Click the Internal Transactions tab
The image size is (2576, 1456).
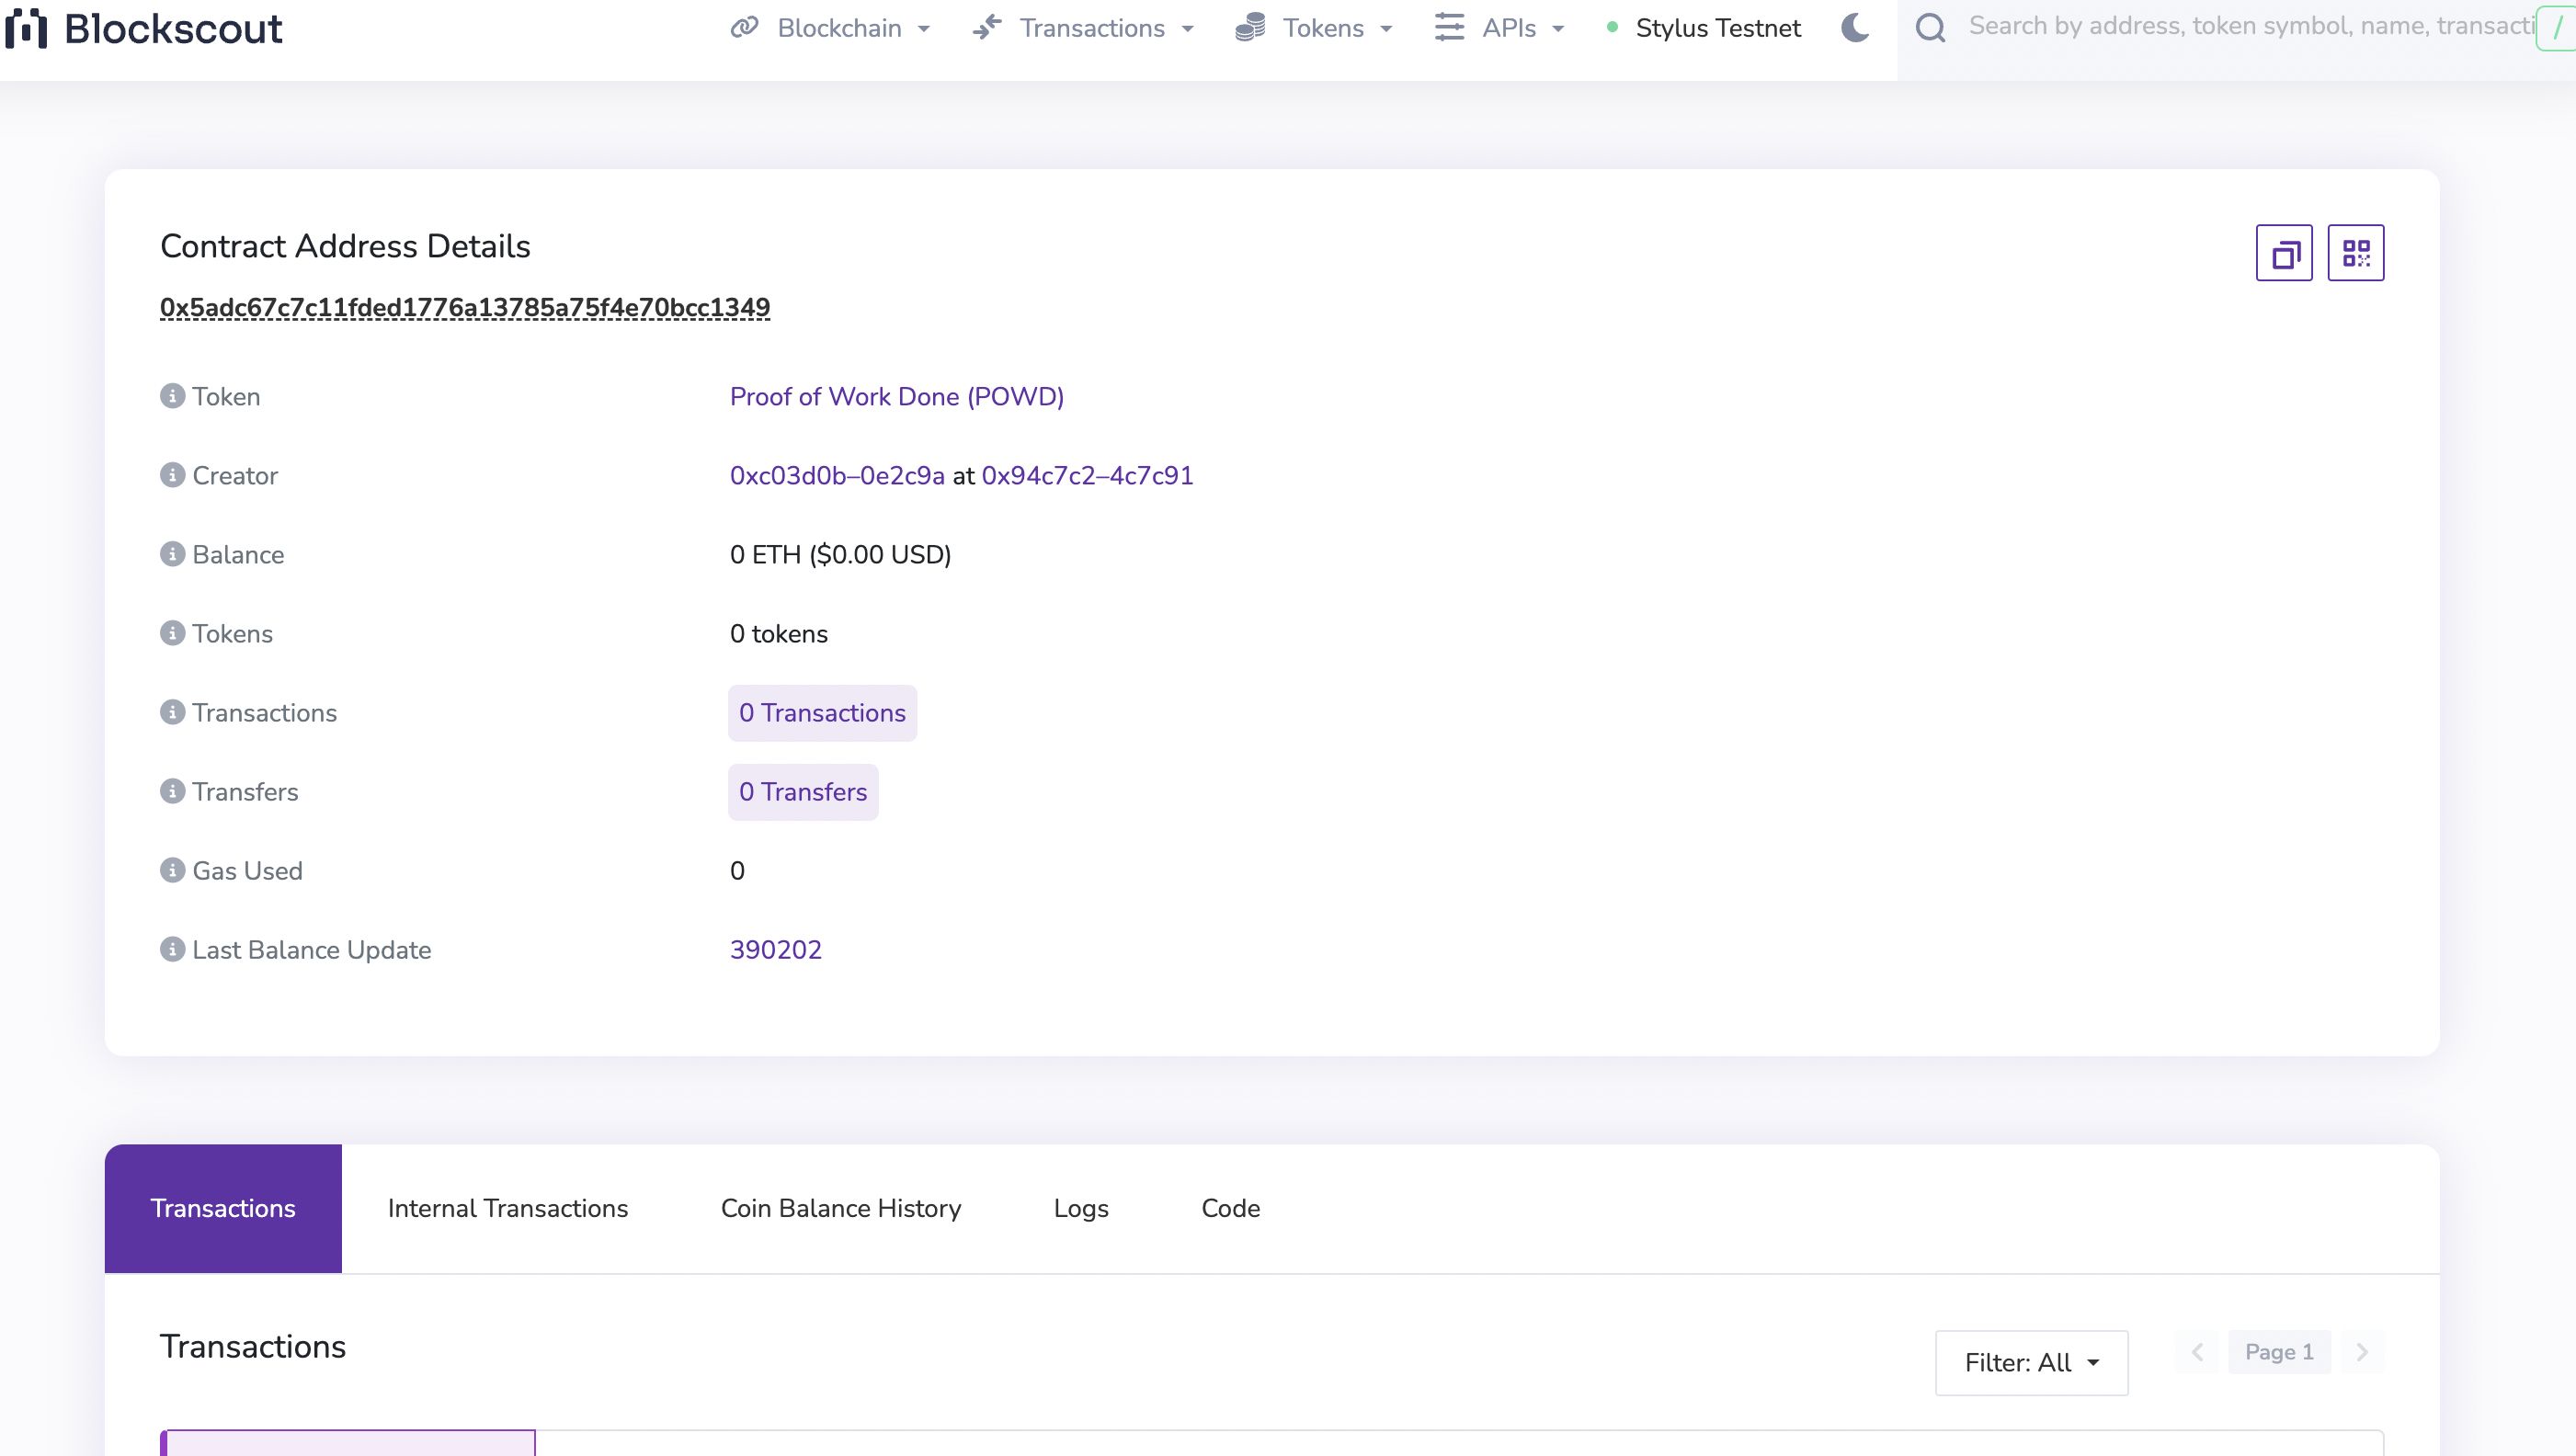pos(507,1209)
